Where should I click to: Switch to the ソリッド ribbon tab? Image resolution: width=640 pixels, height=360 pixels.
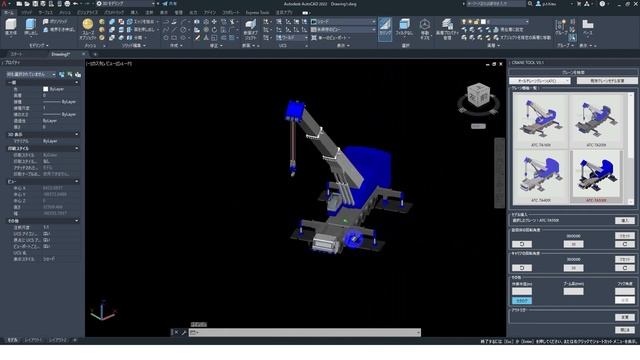(27, 13)
